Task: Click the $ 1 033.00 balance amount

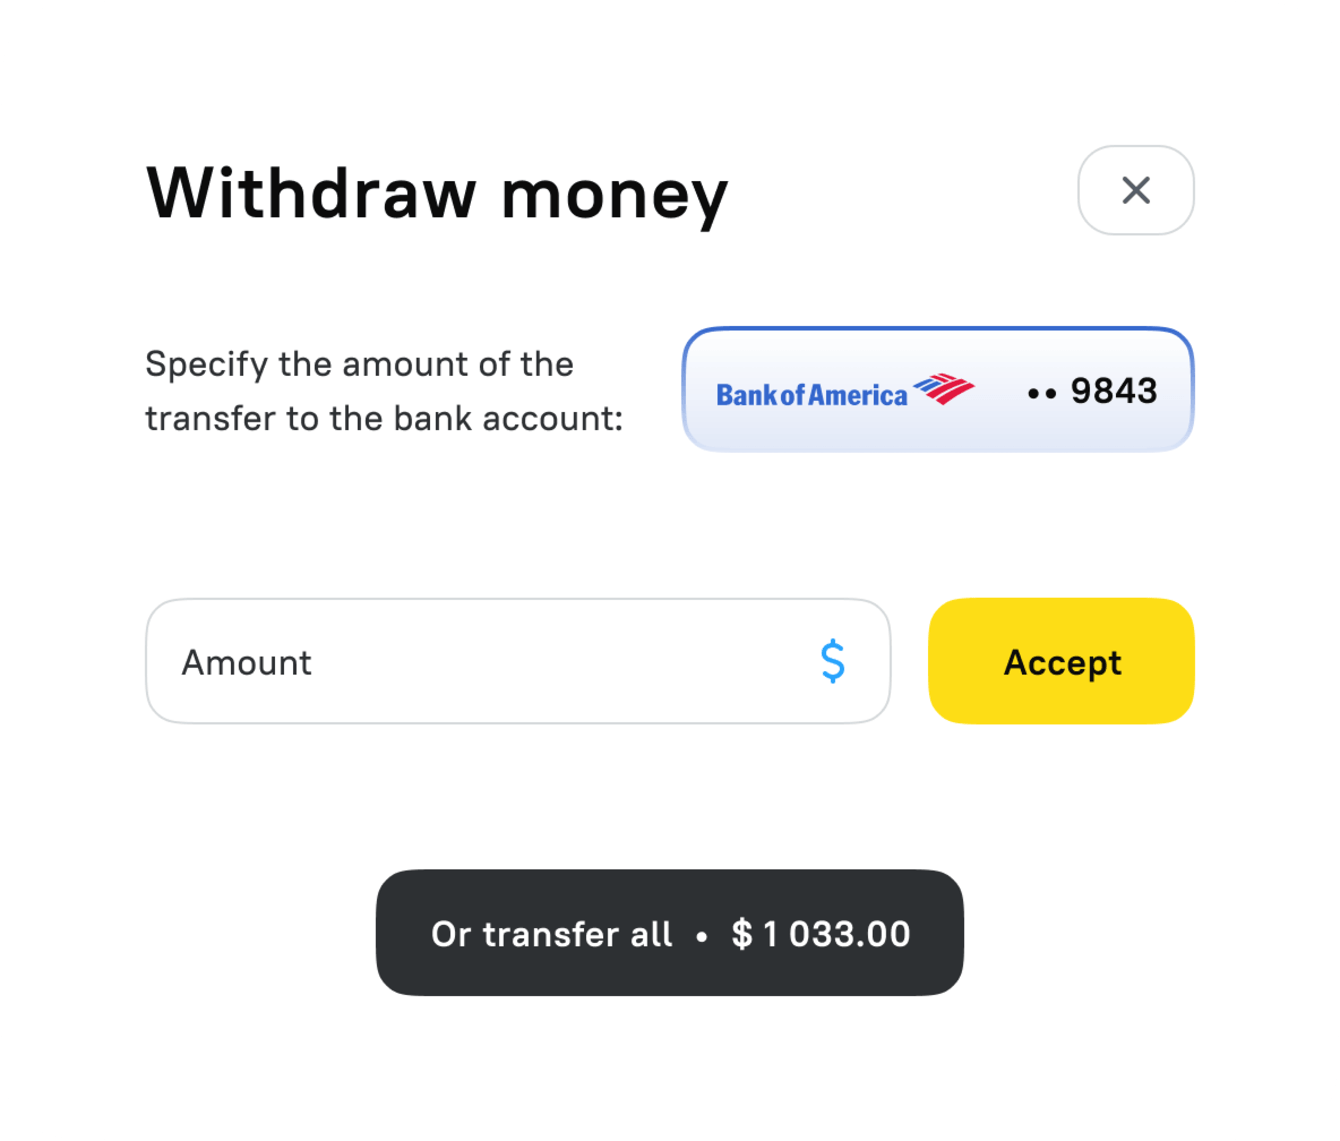Action: (x=821, y=934)
